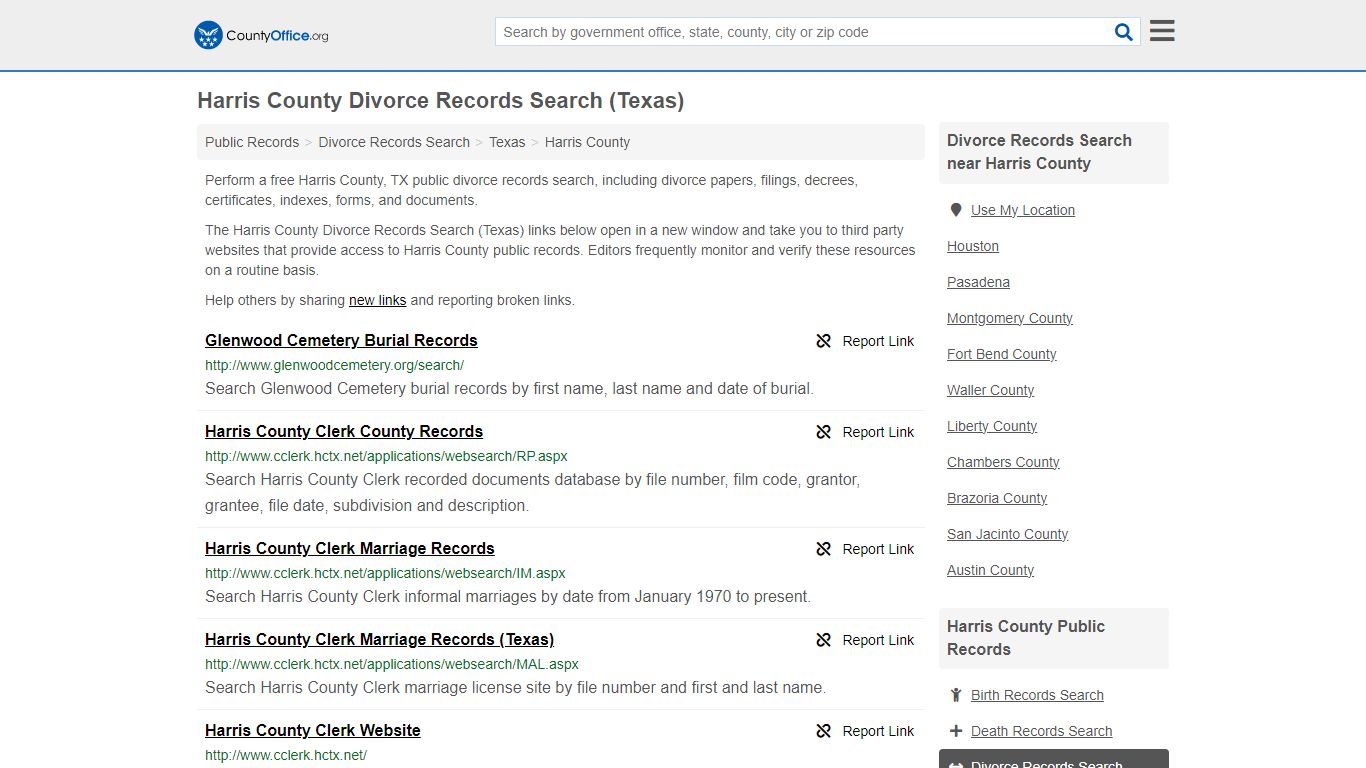Visit the cclerk.hctx.net root URL
1366x768 pixels.
286,755
